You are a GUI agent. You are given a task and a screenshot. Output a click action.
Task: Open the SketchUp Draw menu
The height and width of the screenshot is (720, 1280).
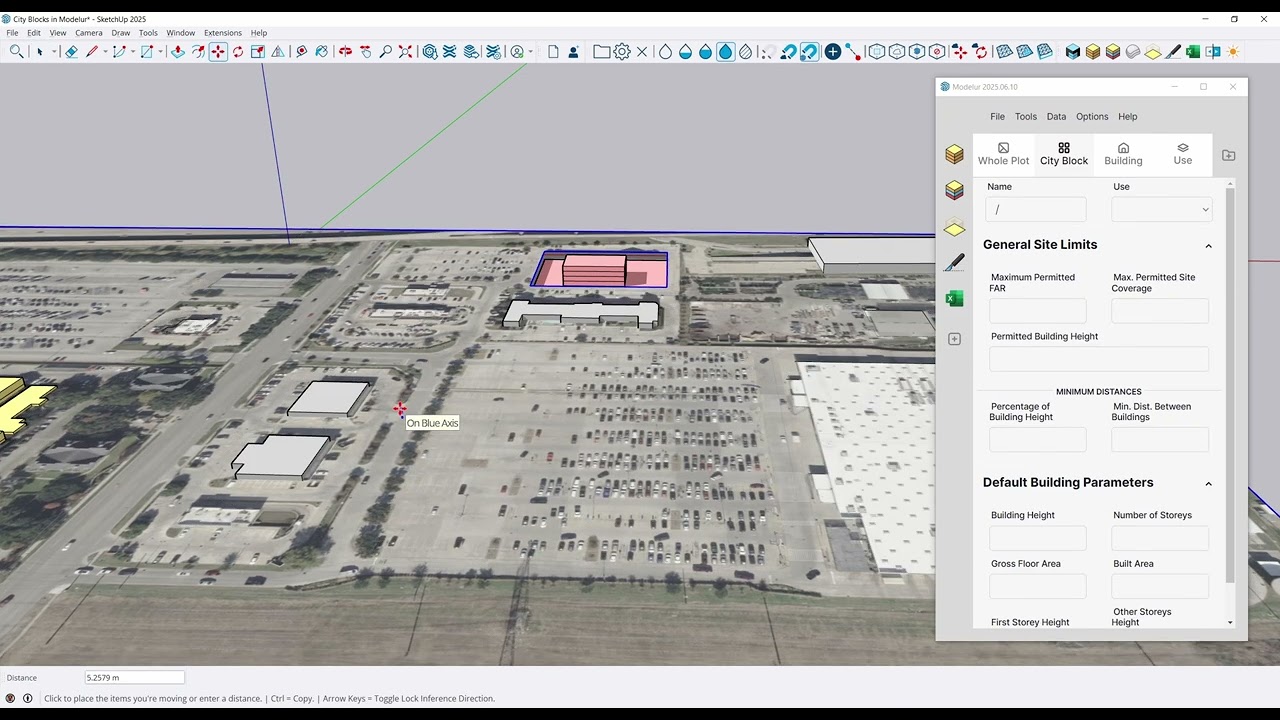[121, 33]
